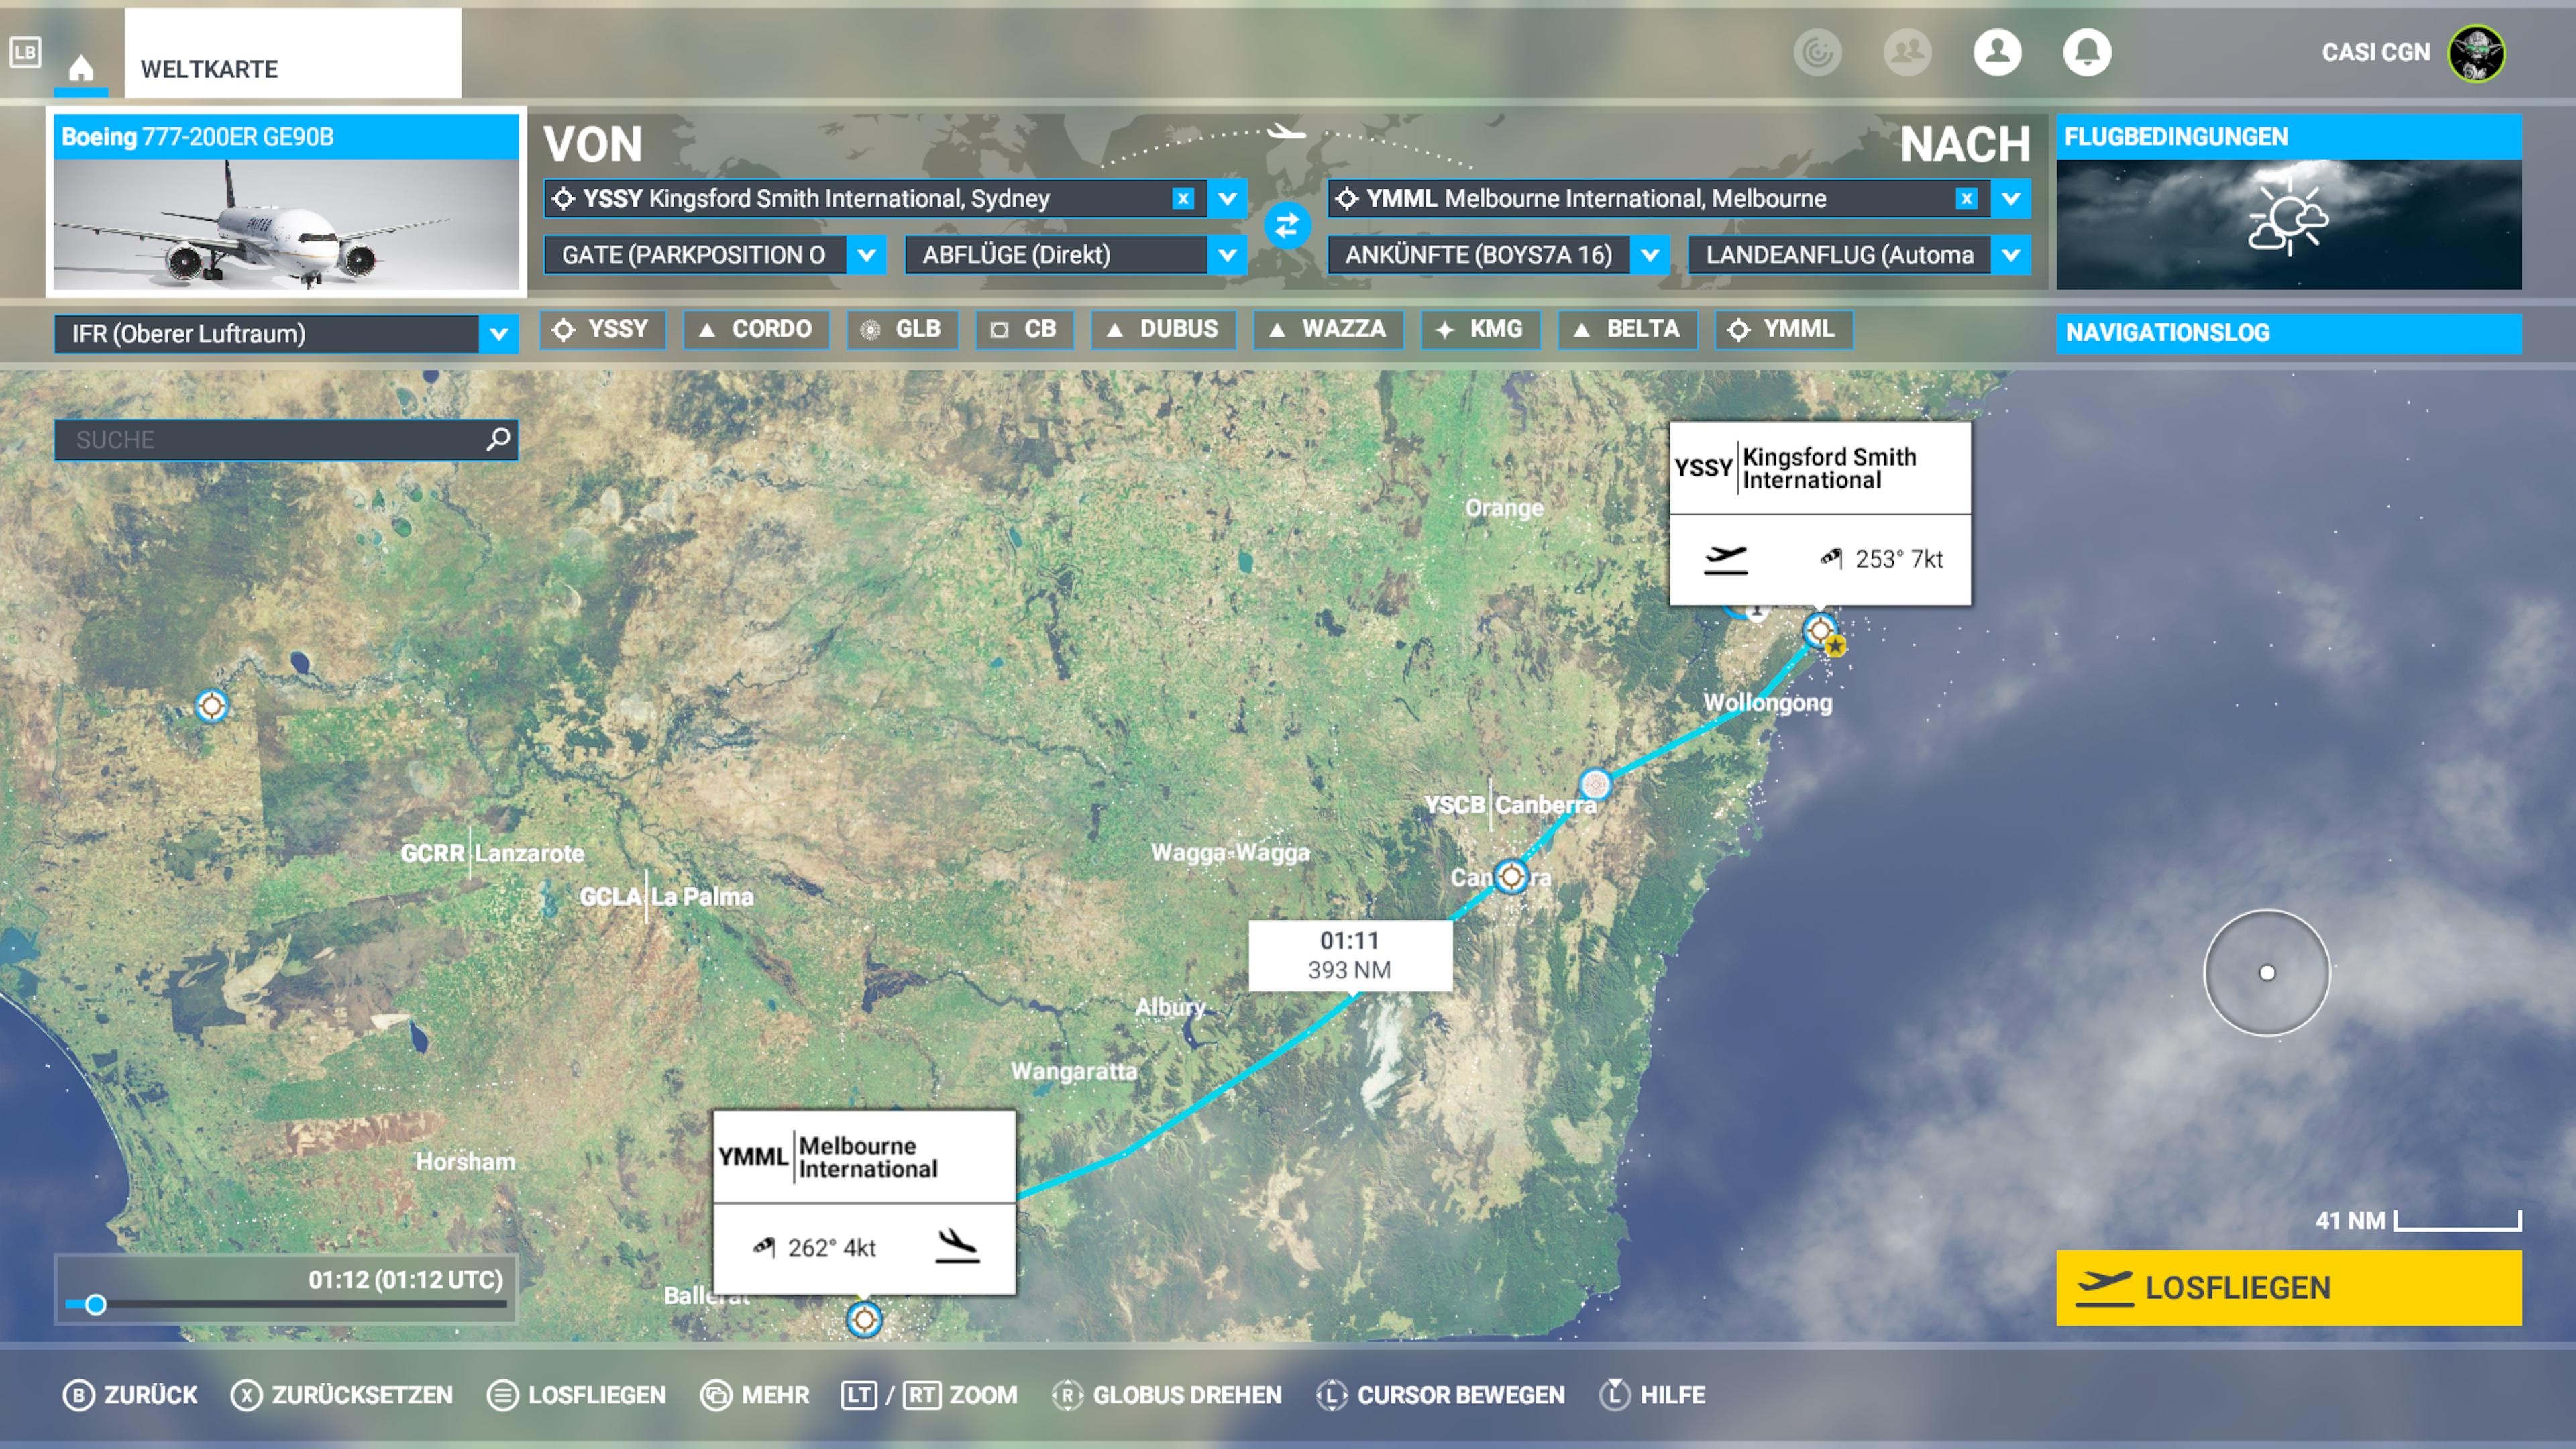Open the NAVIGATIONSLOG panel
The image size is (2576, 1449).
coord(2288,333)
